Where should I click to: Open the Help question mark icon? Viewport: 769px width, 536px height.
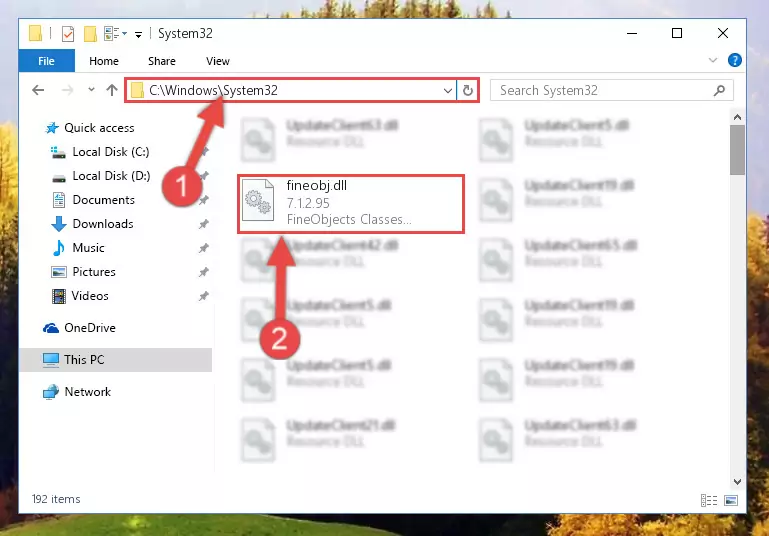point(735,60)
